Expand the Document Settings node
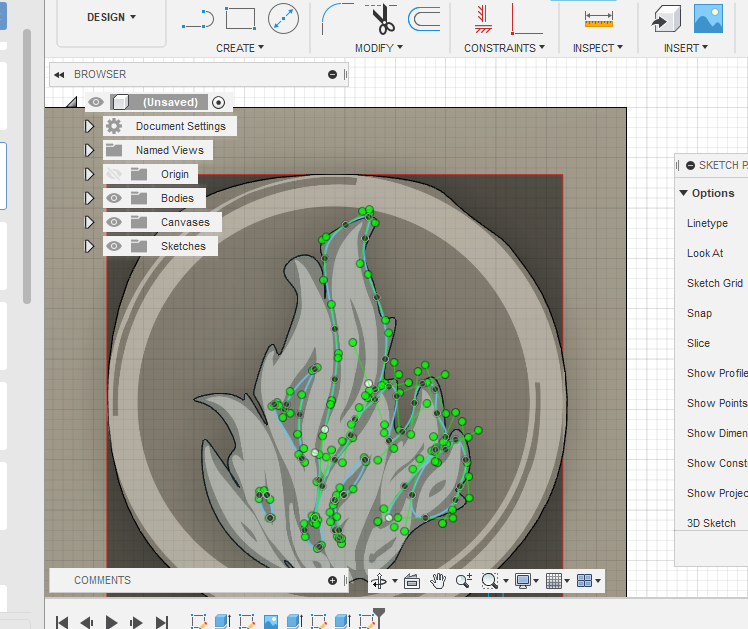Viewport: 748px width, 629px height. pyautogui.click(x=89, y=126)
